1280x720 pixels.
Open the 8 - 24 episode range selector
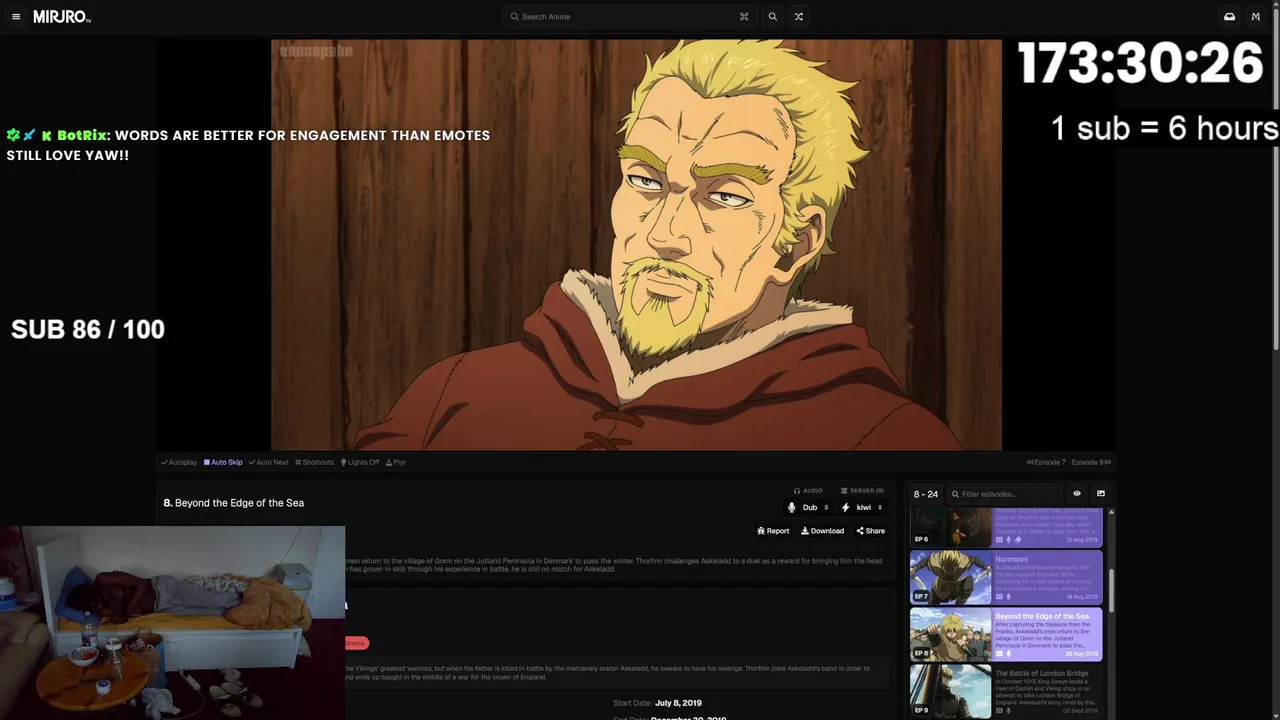point(926,494)
